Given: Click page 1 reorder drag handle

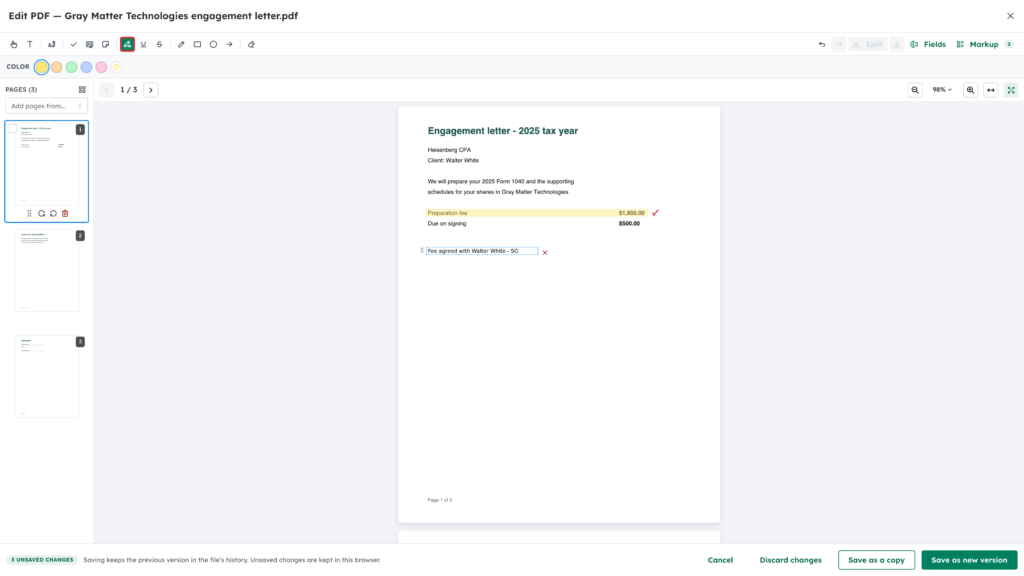Looking at the screenshot, I should 29,214.
